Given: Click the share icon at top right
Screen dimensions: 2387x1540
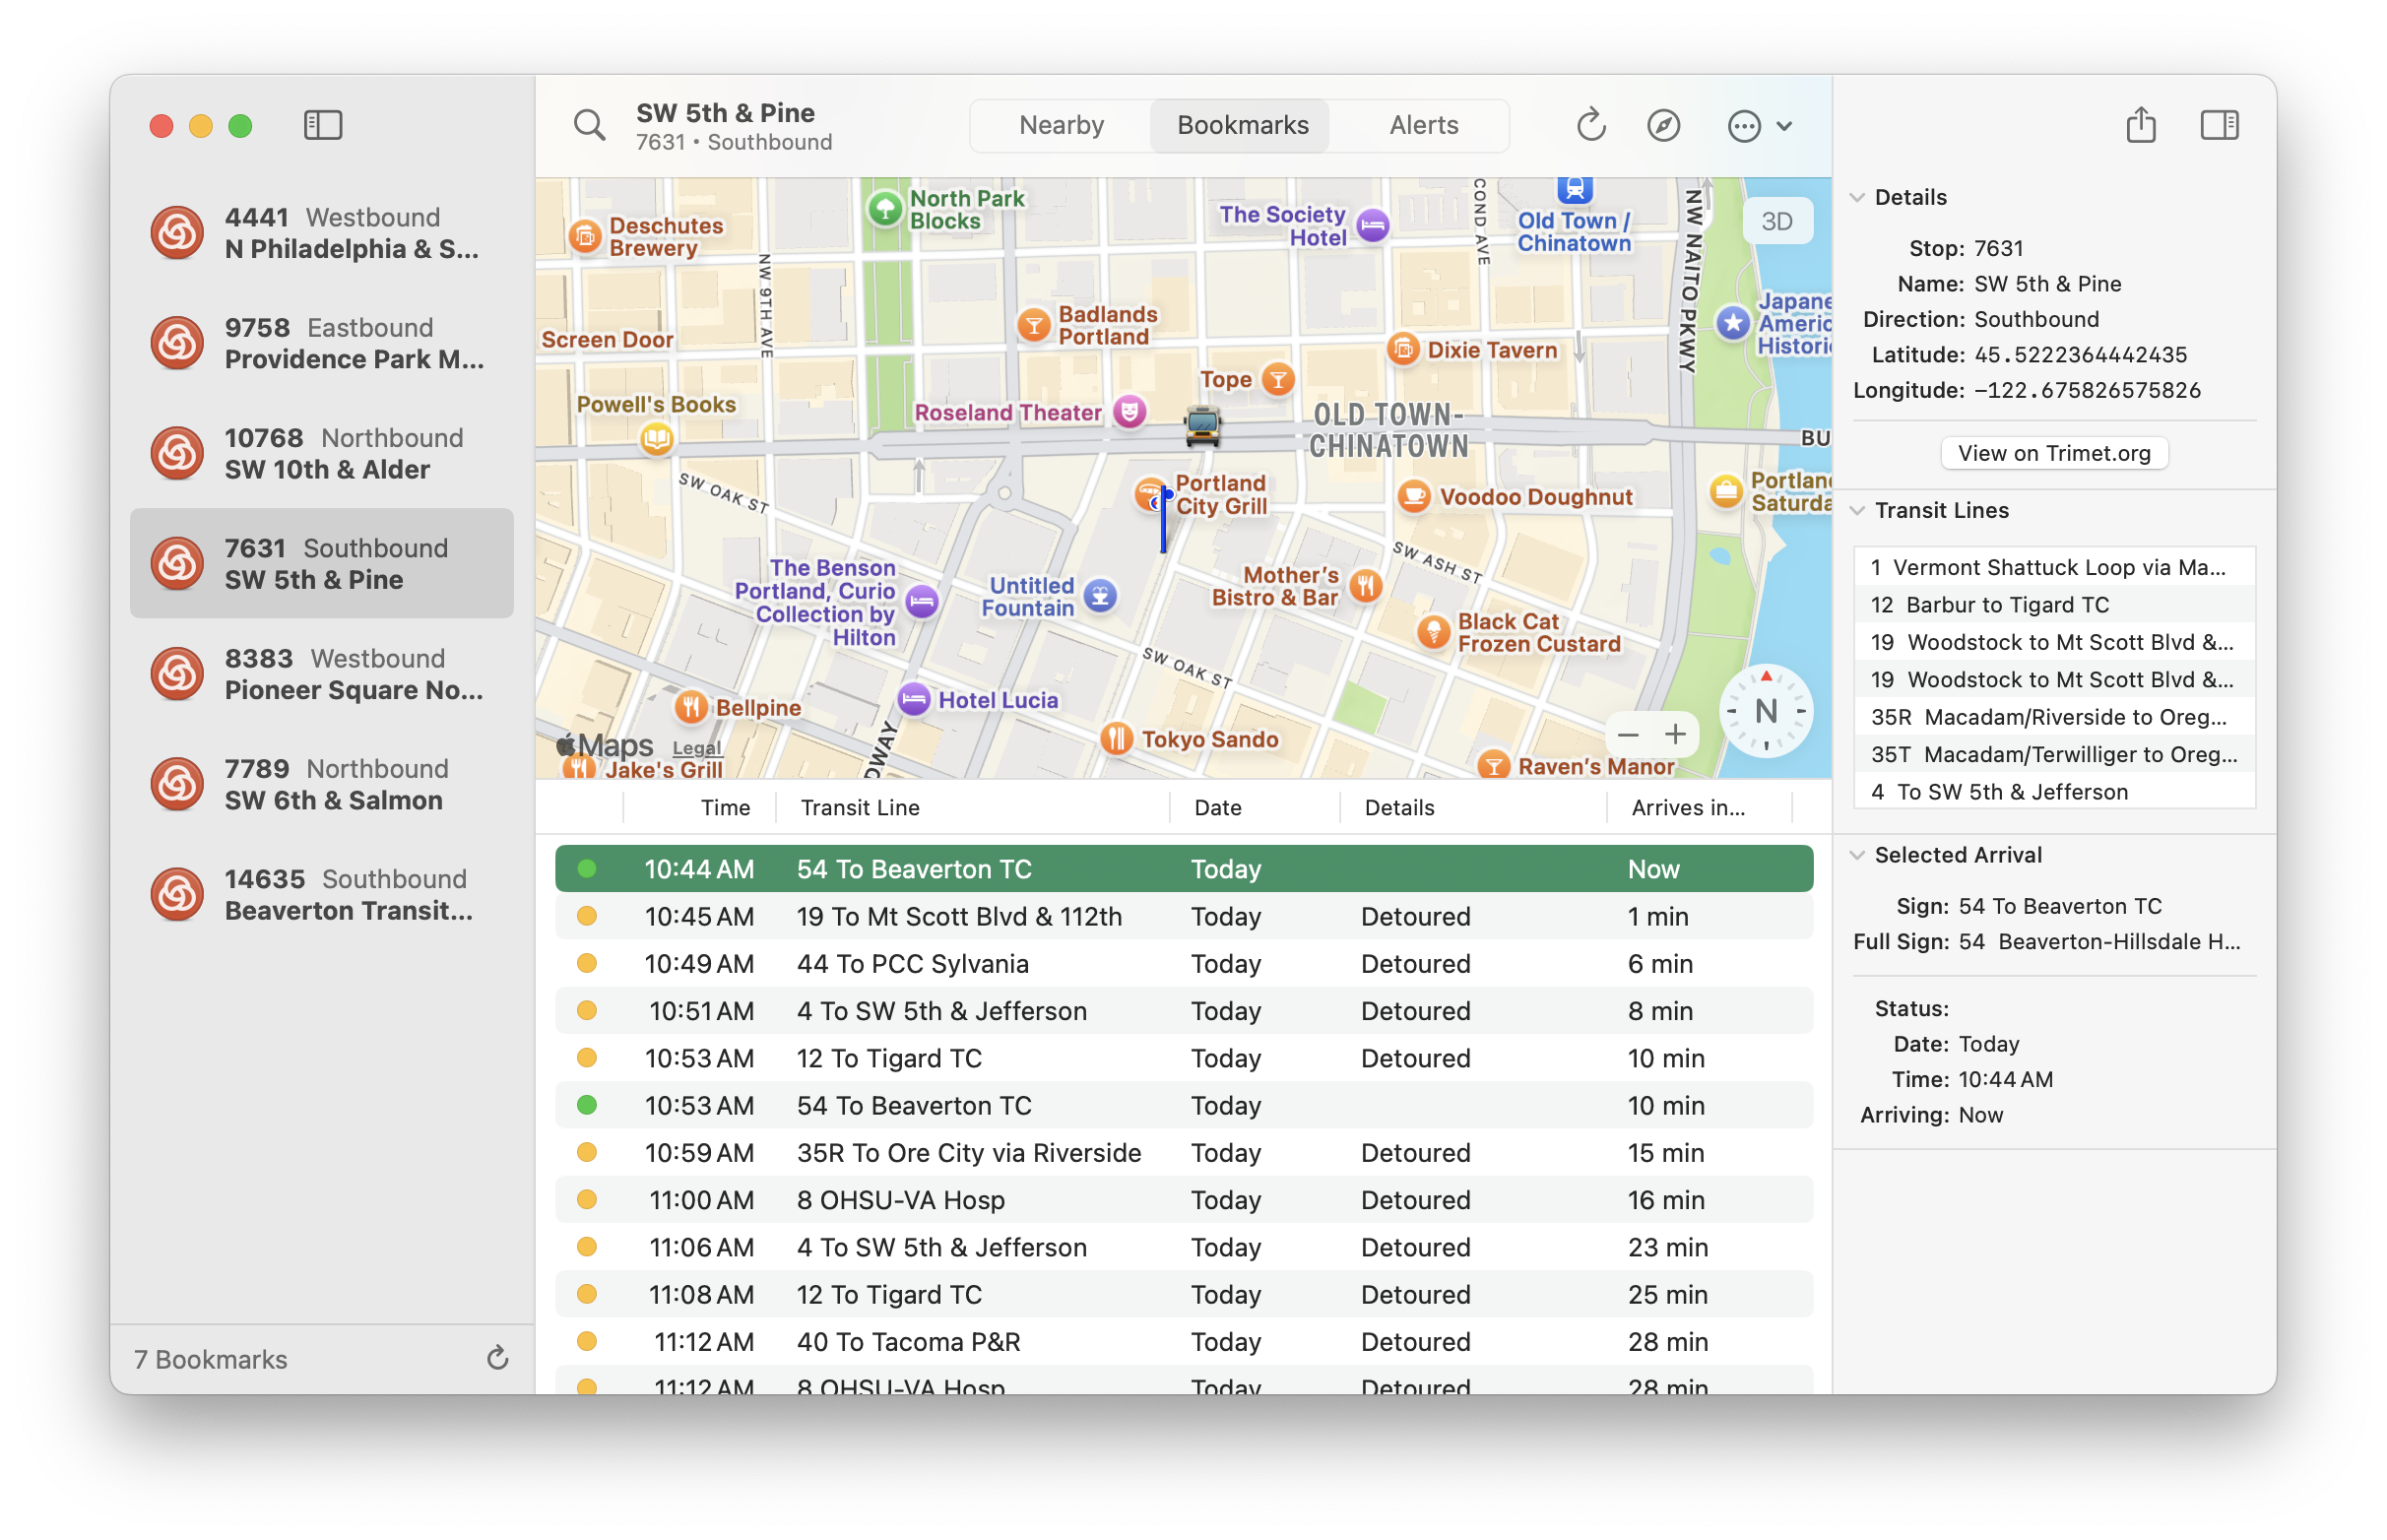Looking at the screenshot, I should [2141, 125].
